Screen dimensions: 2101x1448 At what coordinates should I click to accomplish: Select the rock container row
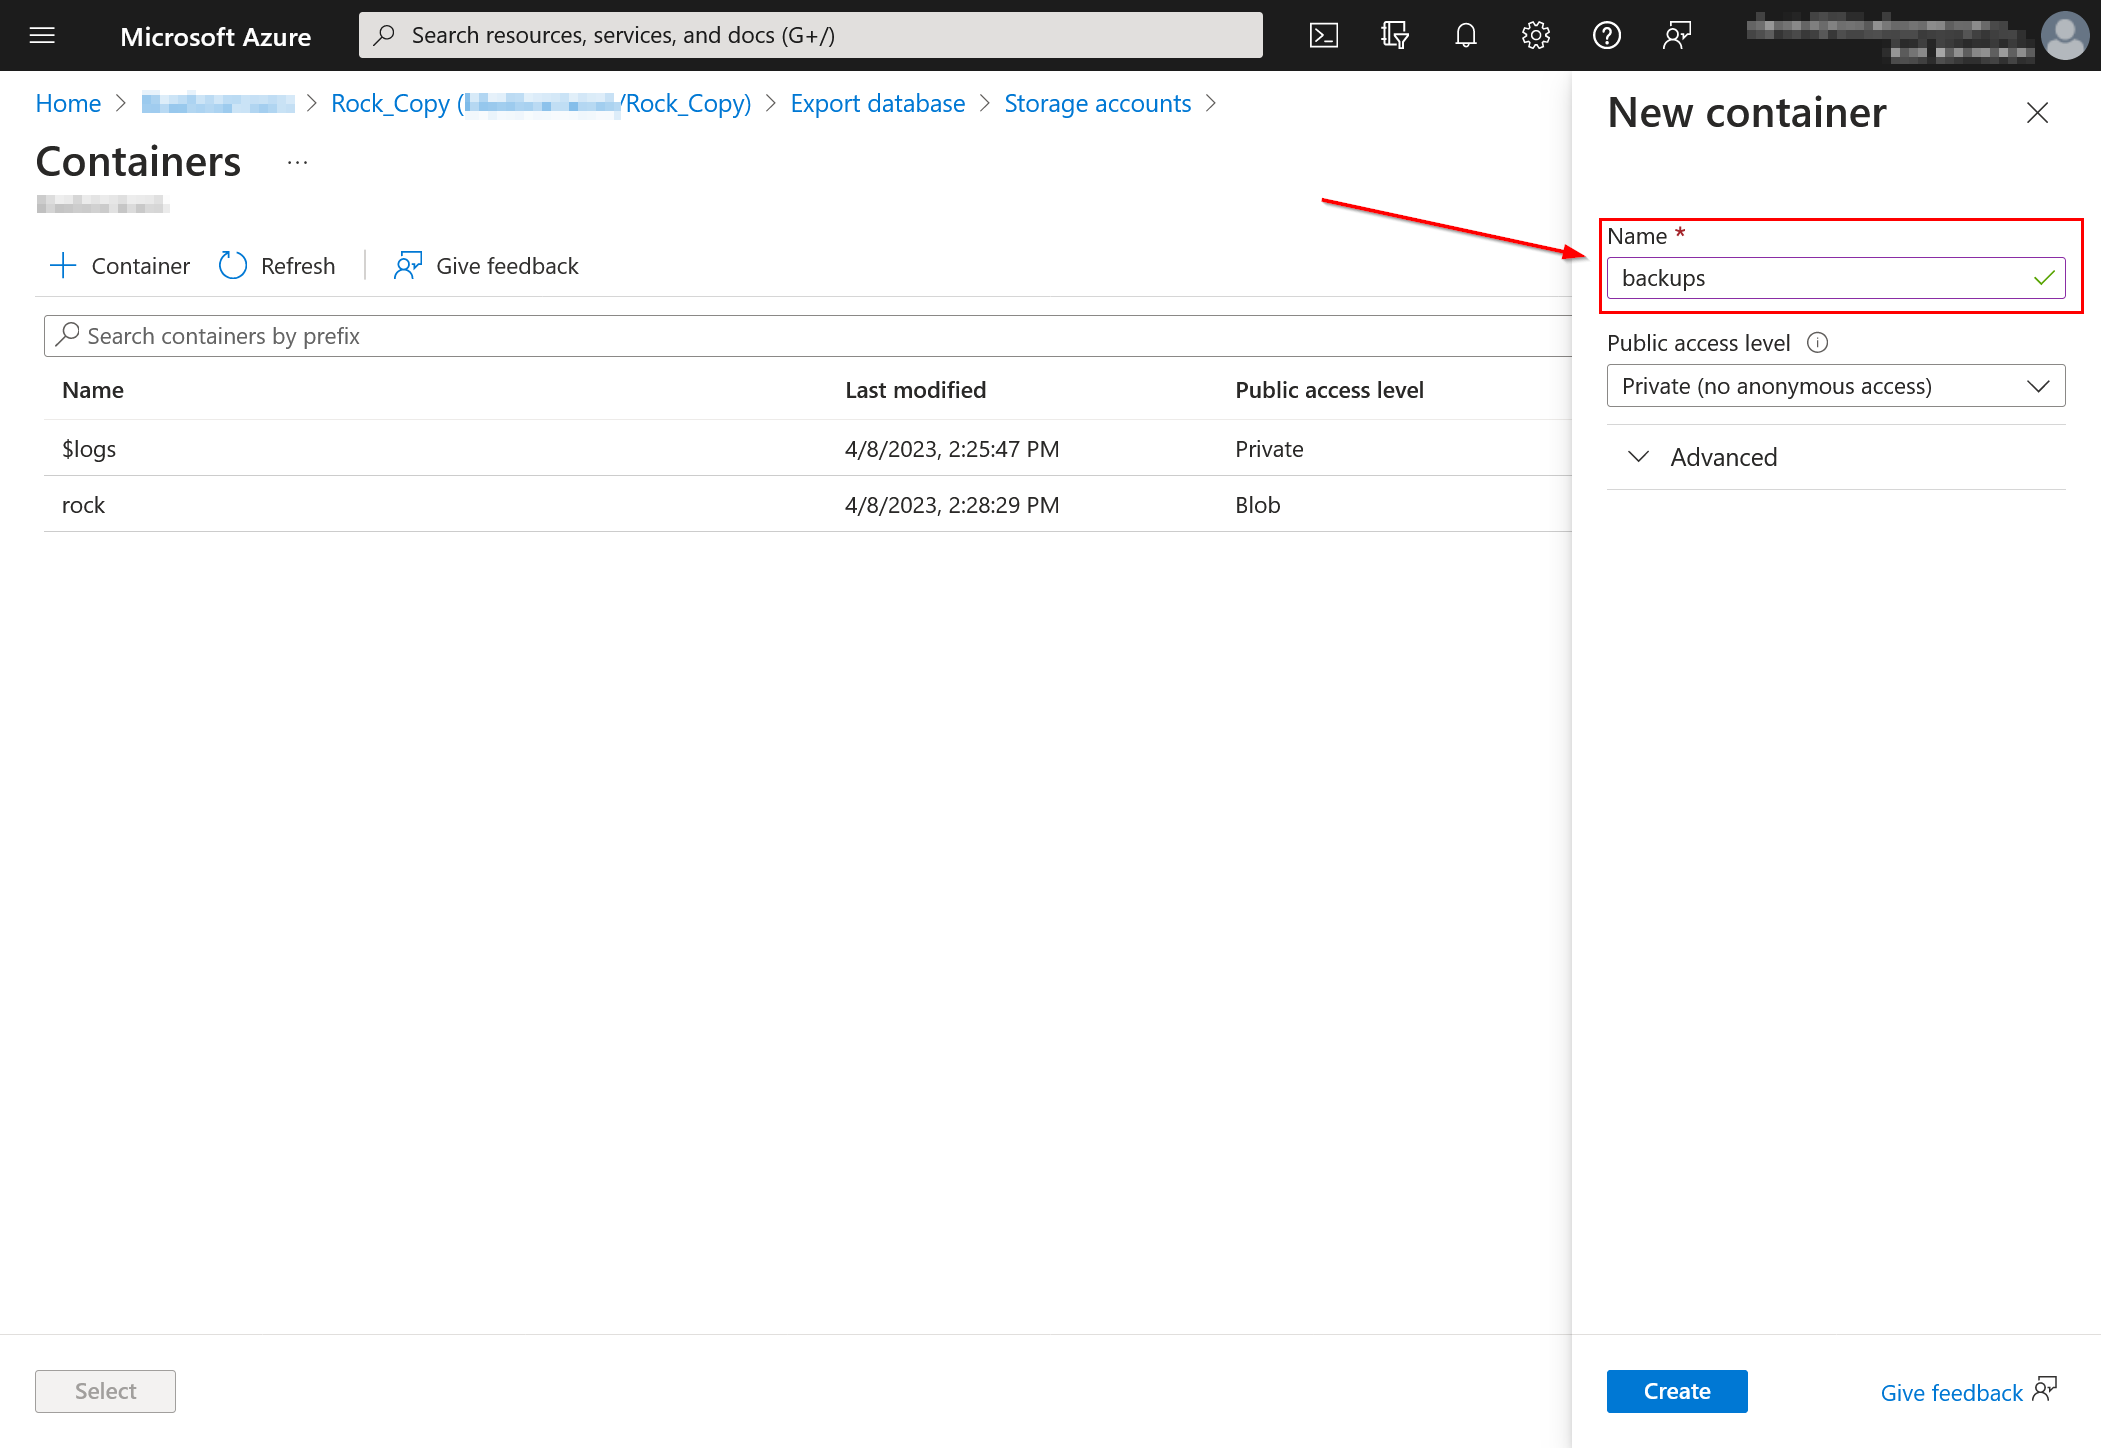point(84,505)
